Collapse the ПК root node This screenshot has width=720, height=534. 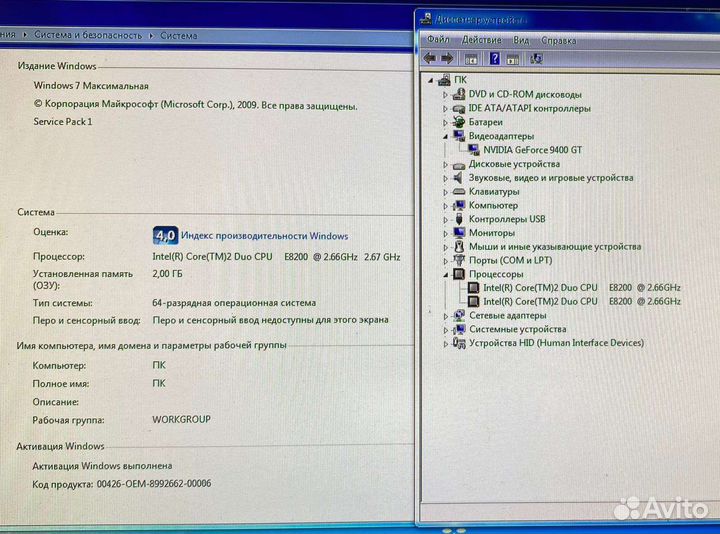point(431,80)
